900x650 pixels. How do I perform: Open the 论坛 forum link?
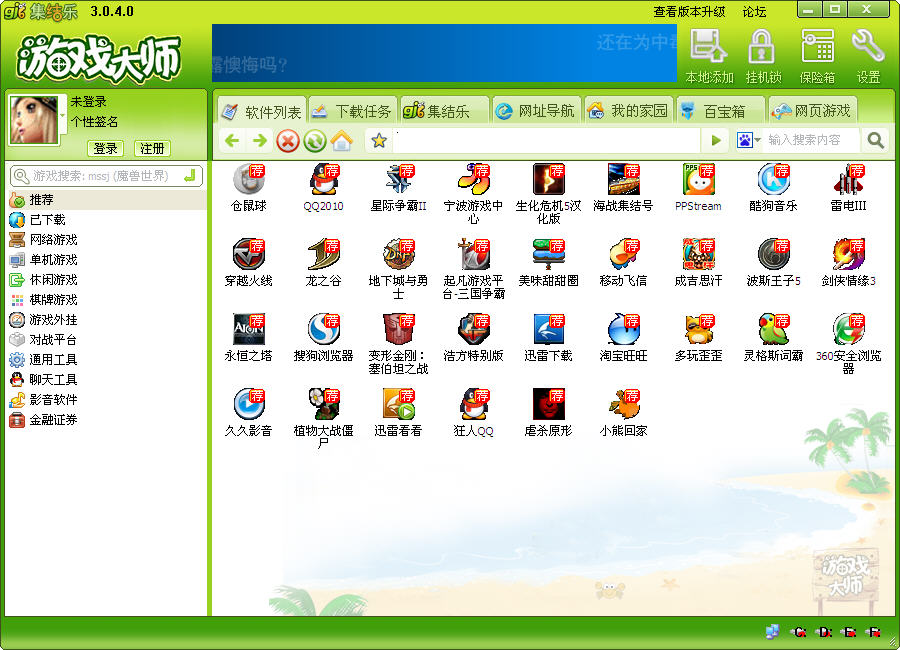tap(754, 11)
